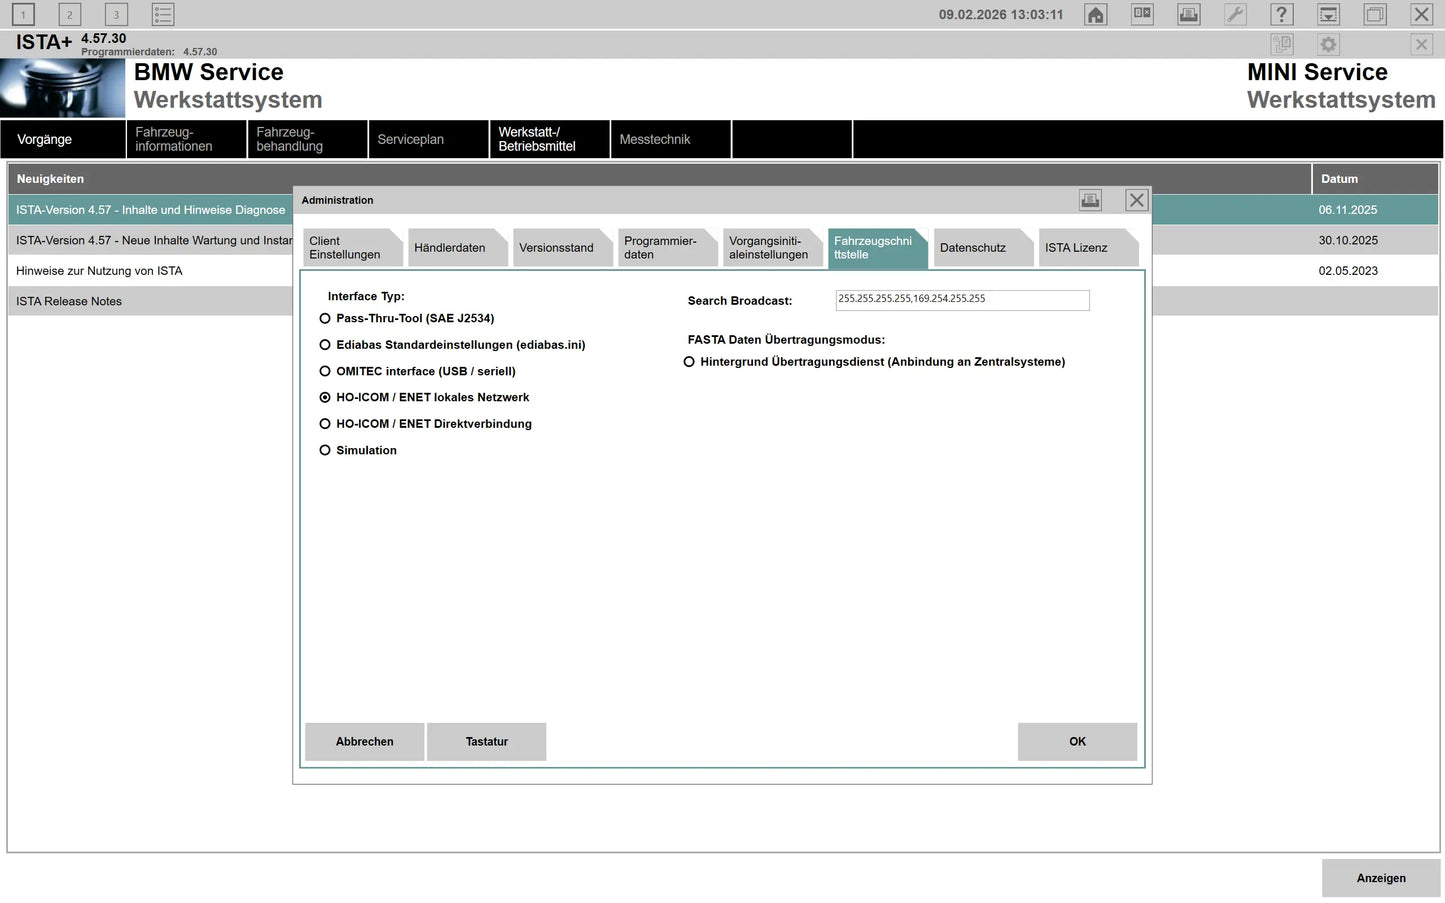Click the print icon in top toolbar
The width and height of the screenshot is (1445, 903).
(x=1188, y=15)
